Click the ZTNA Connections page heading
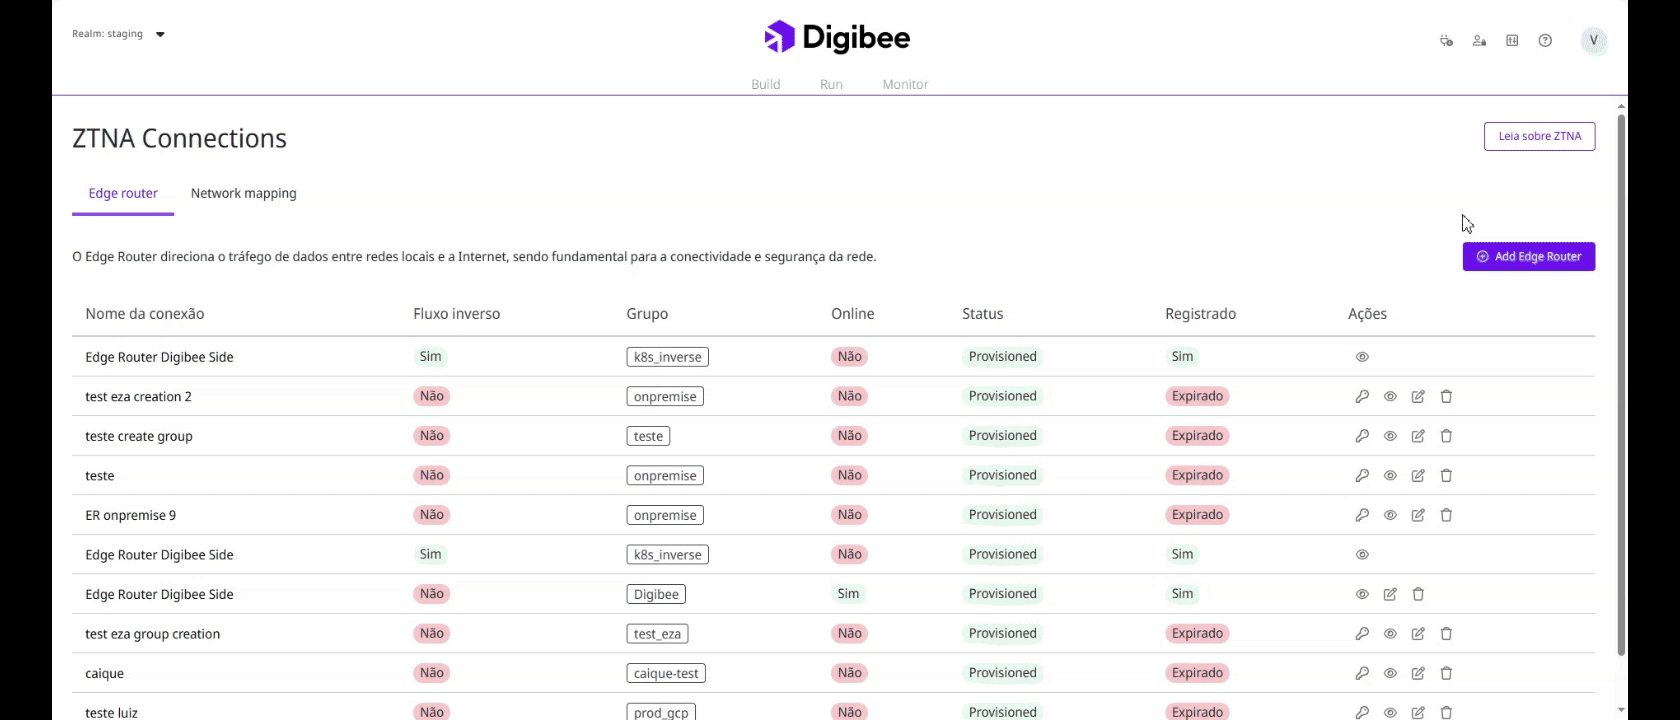The width and height of the screenshot is (1680, 720). pyautogui.click(x=179, y=138)
